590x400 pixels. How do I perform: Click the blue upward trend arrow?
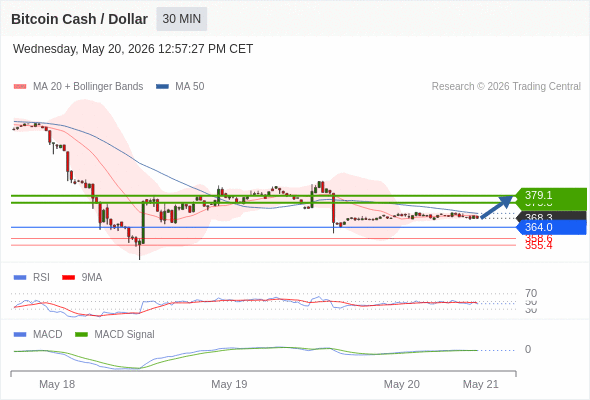(x=497, y=207)
